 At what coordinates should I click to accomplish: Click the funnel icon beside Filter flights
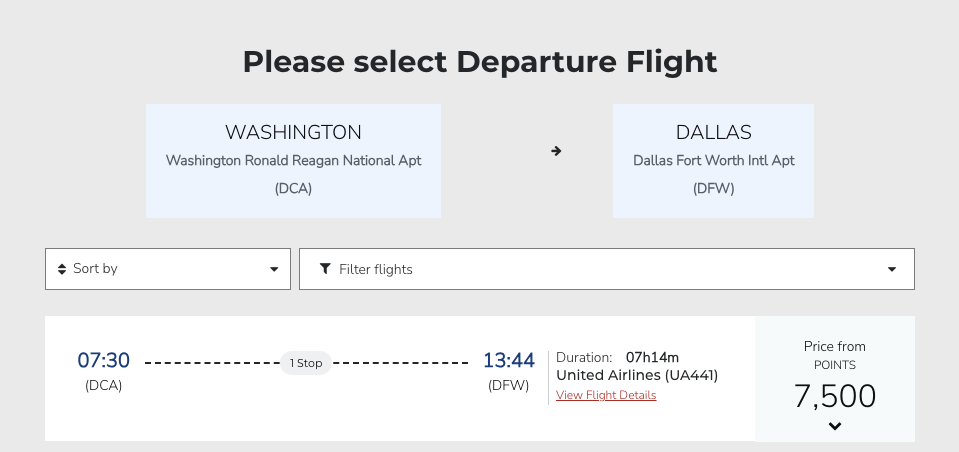click(x=325, y=269)
